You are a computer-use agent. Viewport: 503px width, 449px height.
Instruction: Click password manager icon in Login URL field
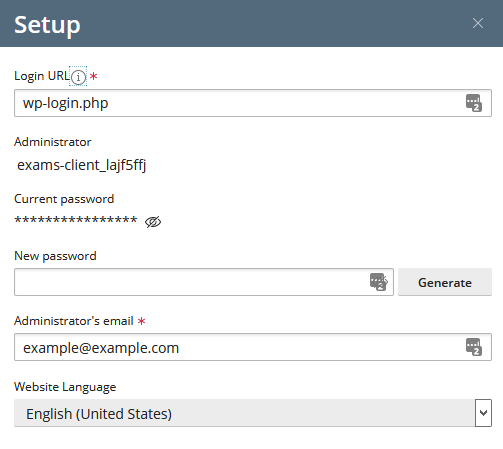[x=474, y=103]
